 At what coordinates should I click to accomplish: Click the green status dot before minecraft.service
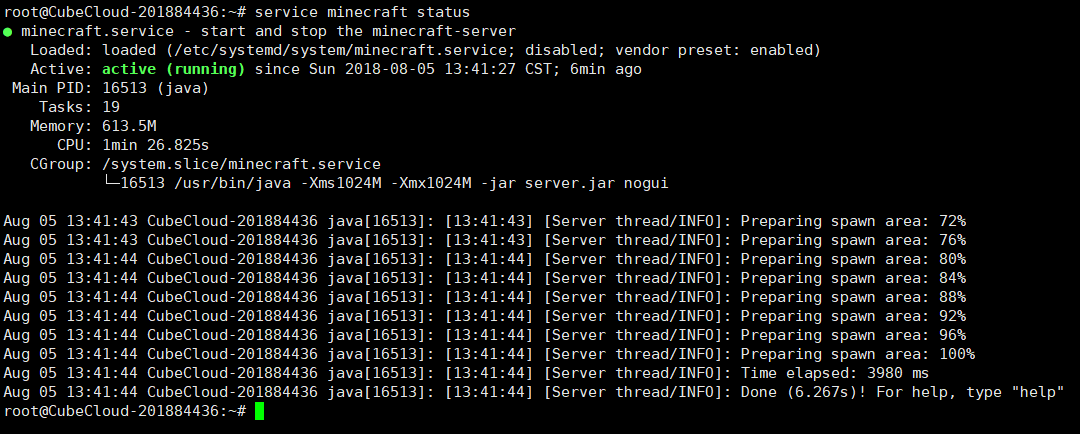click(x=8, y=32)
